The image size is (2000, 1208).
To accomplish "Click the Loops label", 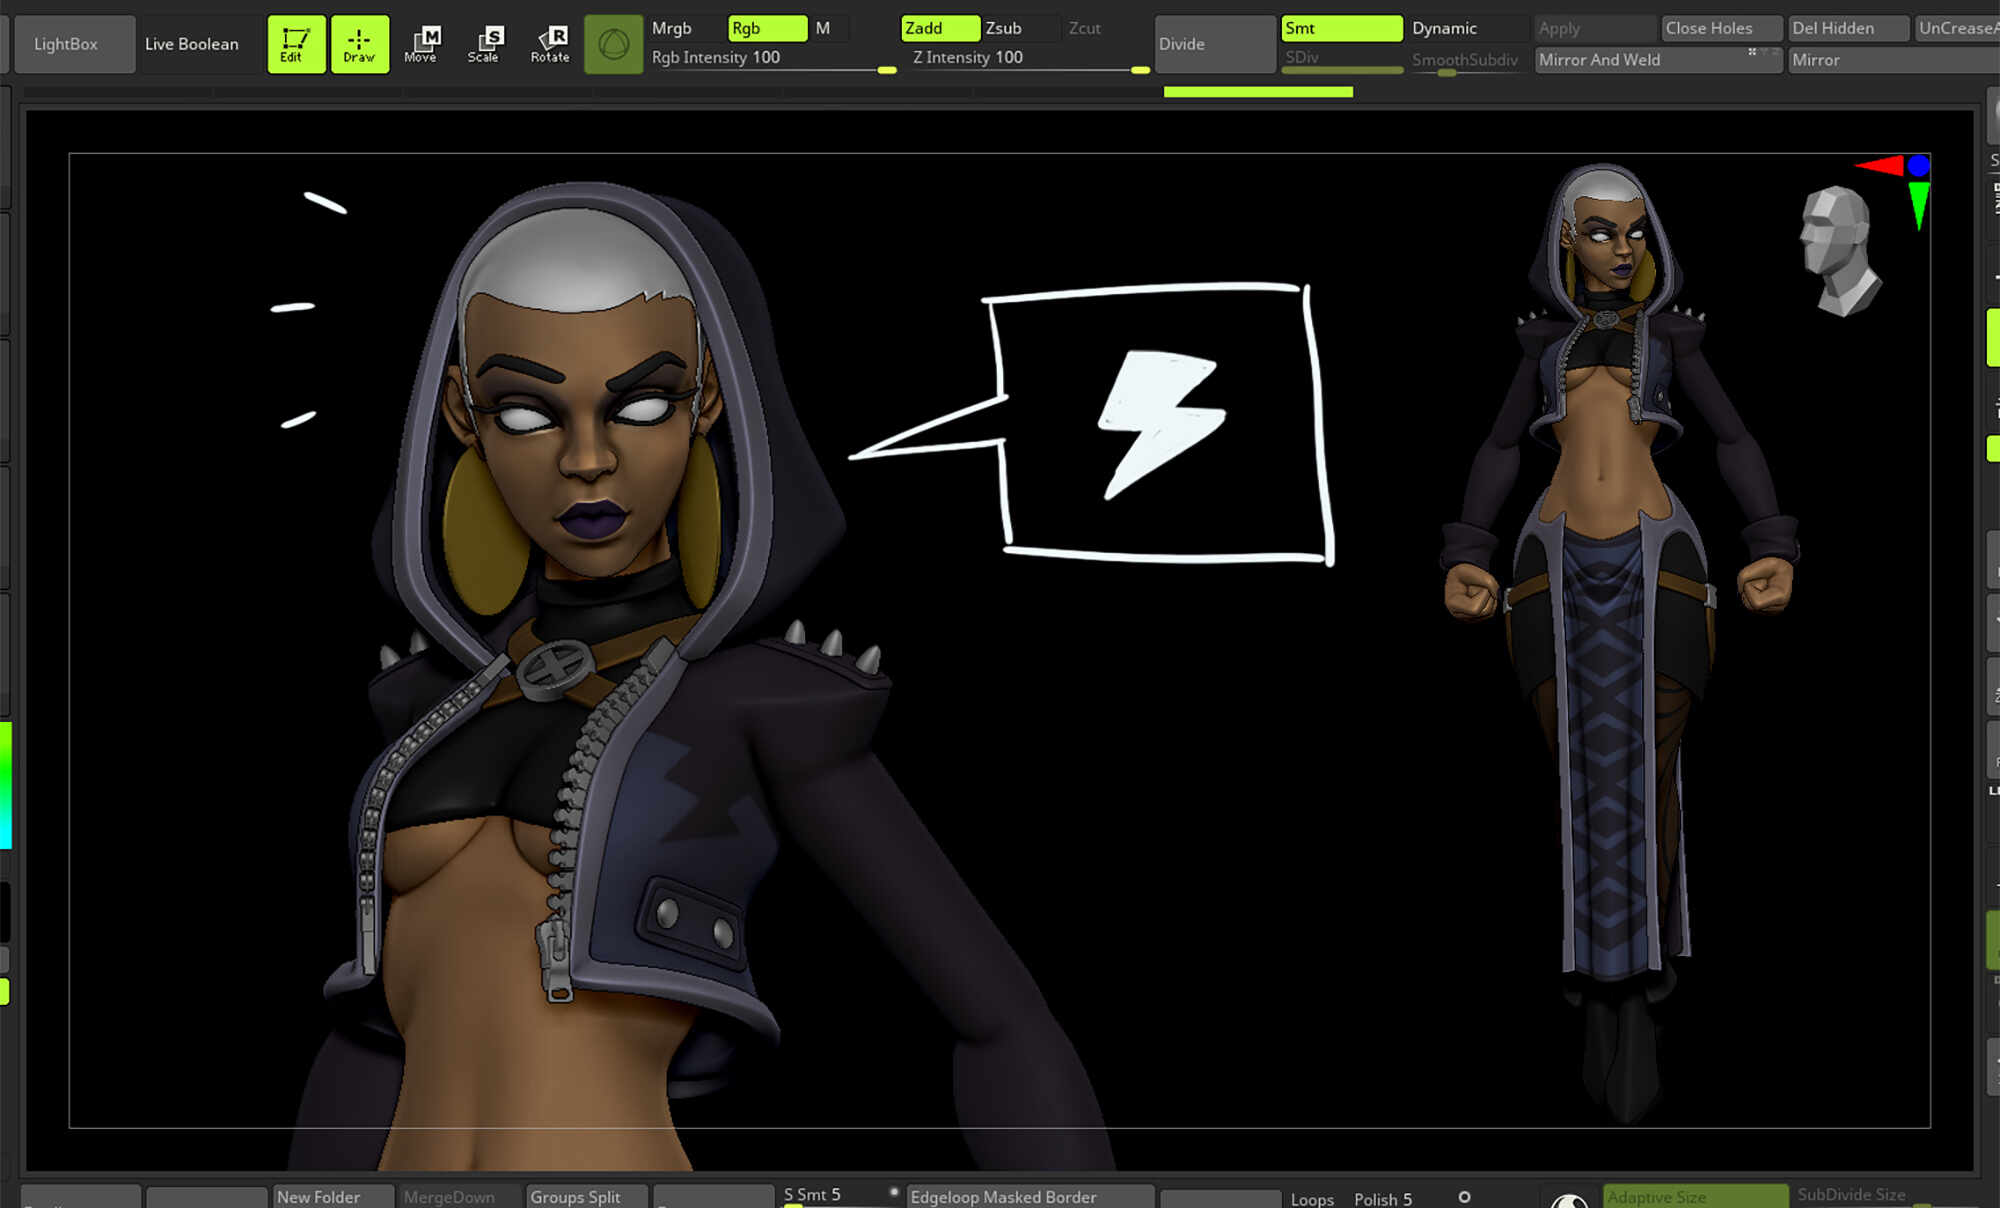I will (x=1312, y=1199).
